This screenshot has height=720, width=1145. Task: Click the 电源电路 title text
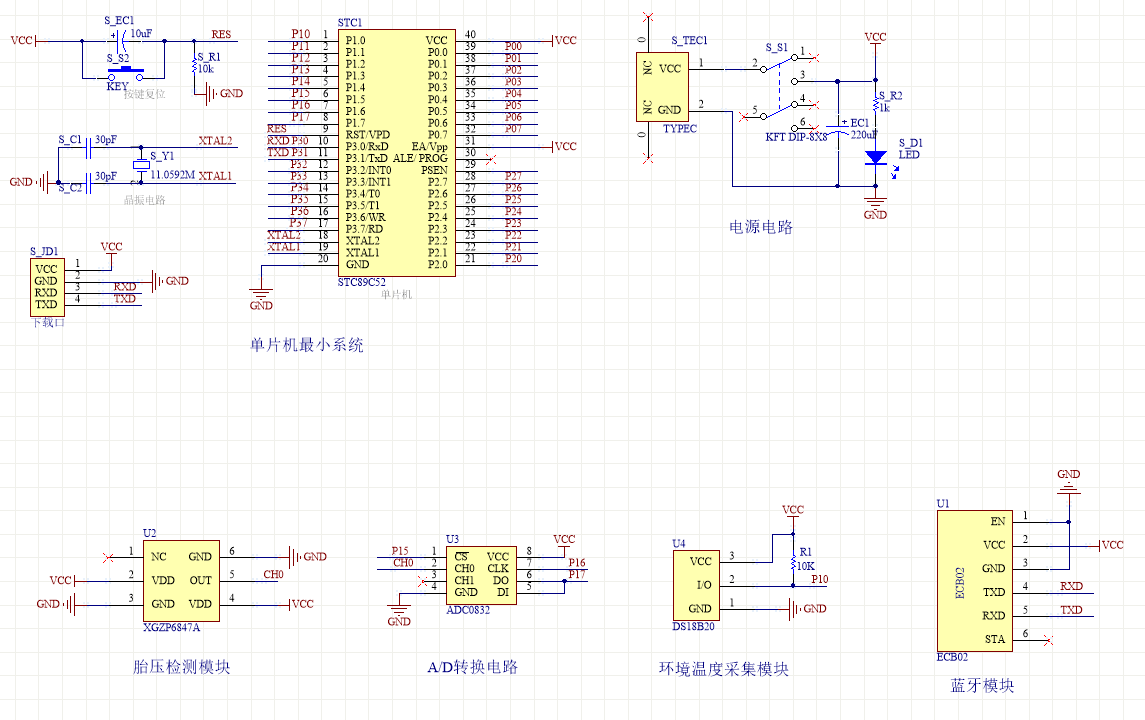click(x=761, y=227)
